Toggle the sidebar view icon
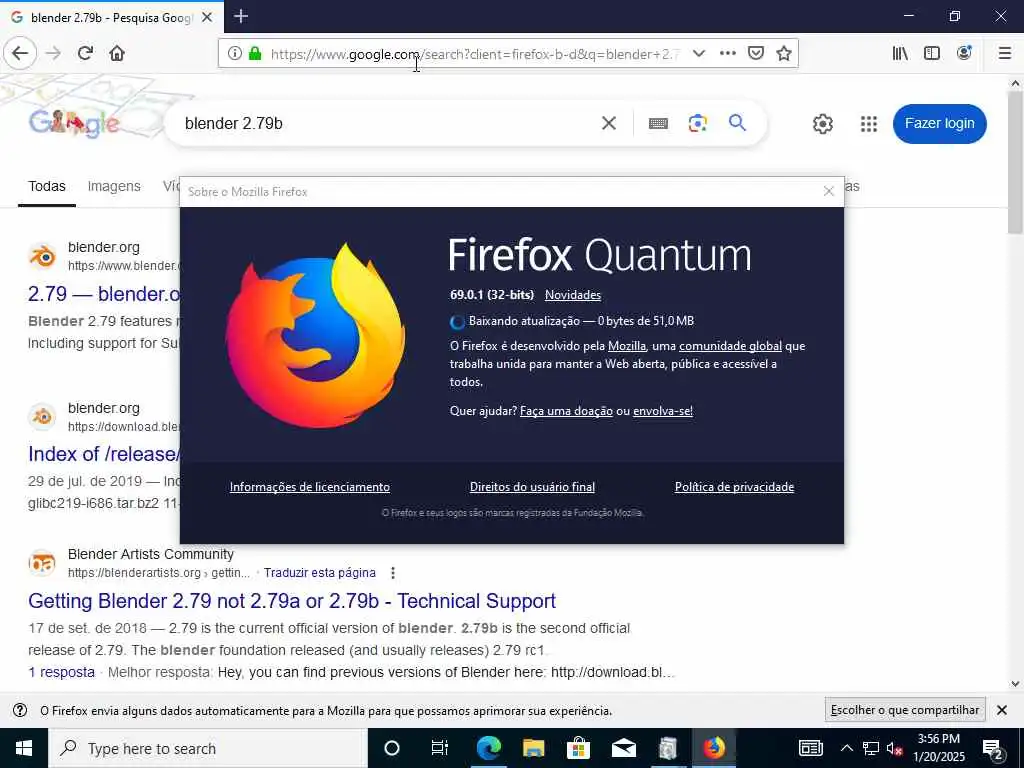The height and width of the screenshot is (768, 1024). pos(932,53)
